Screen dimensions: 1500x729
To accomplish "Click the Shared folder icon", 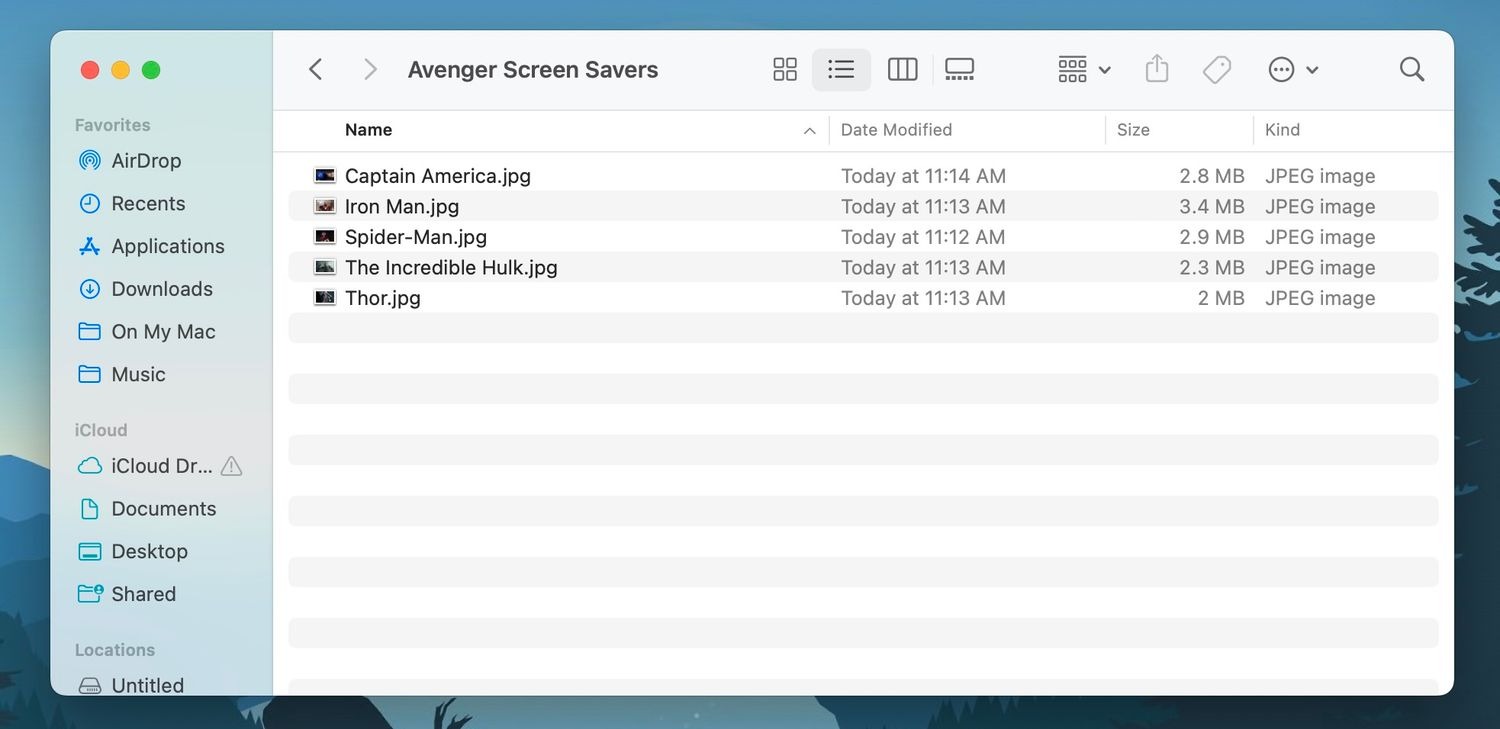I will tap(90, 594).
